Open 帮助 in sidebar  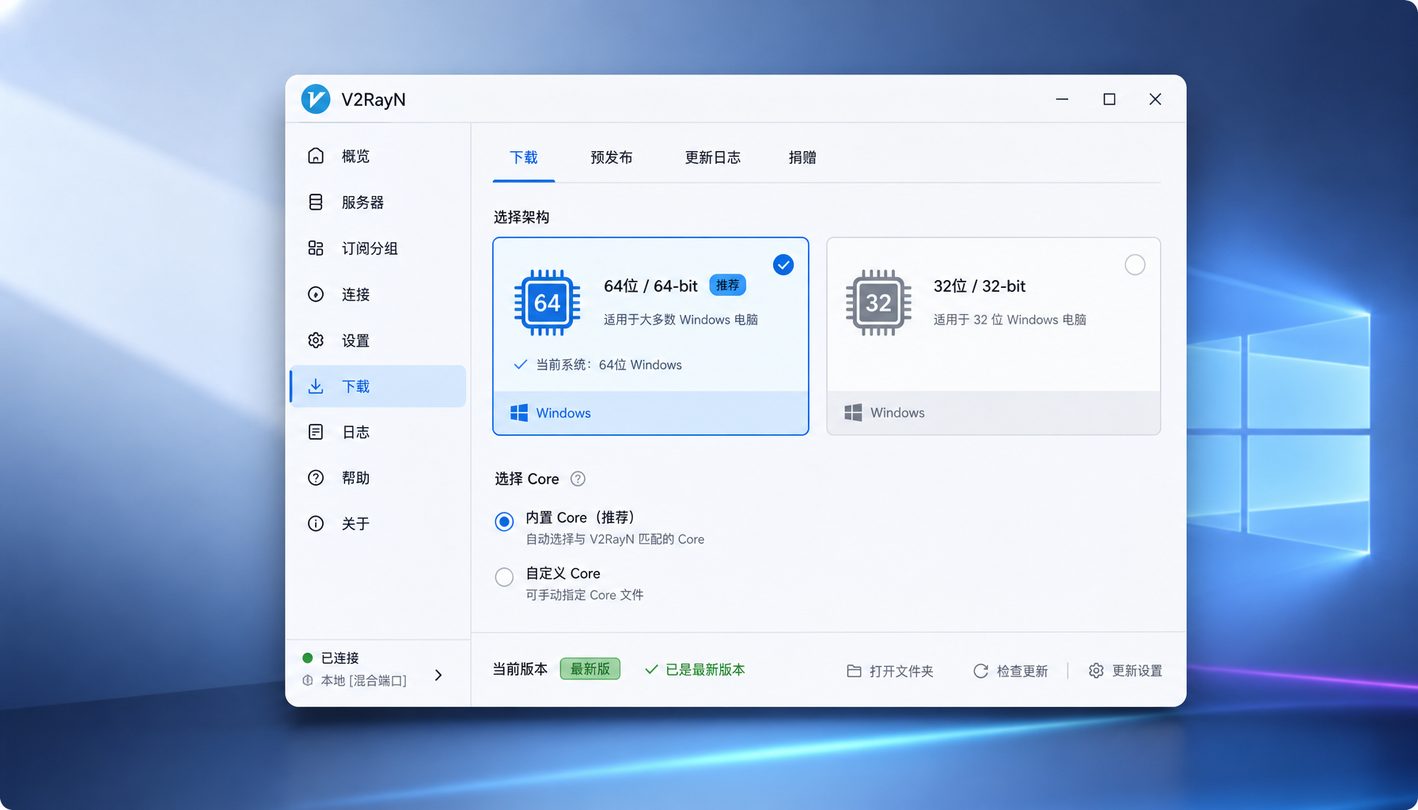pos(378,478)
